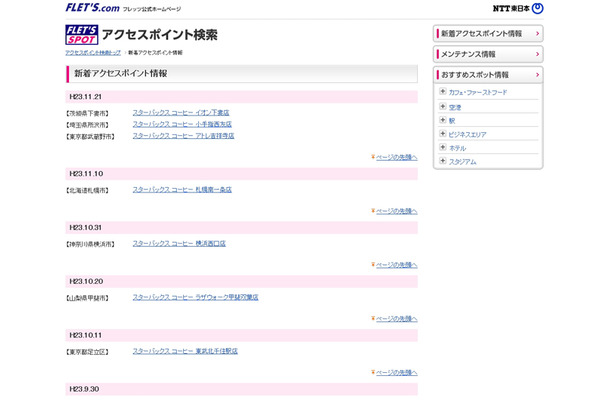Click the 【北海道札幌市】 location label

pos(87,190)
